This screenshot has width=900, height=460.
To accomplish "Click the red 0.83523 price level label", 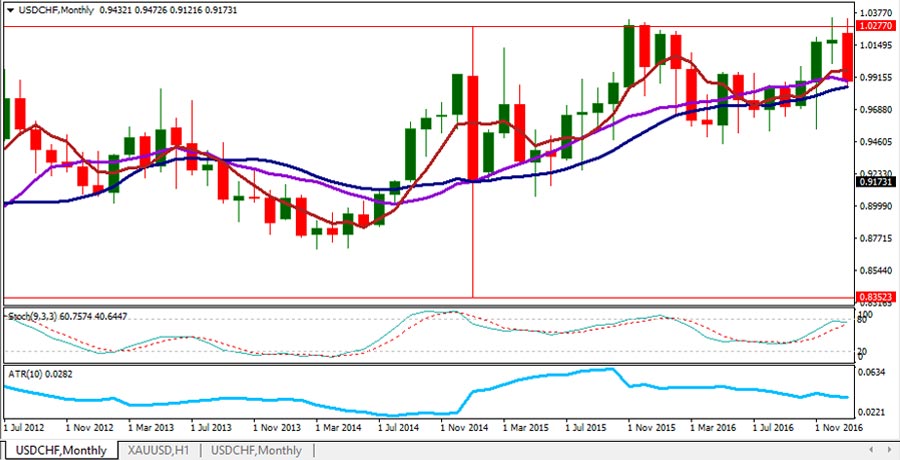I will (x=877, y=297).
